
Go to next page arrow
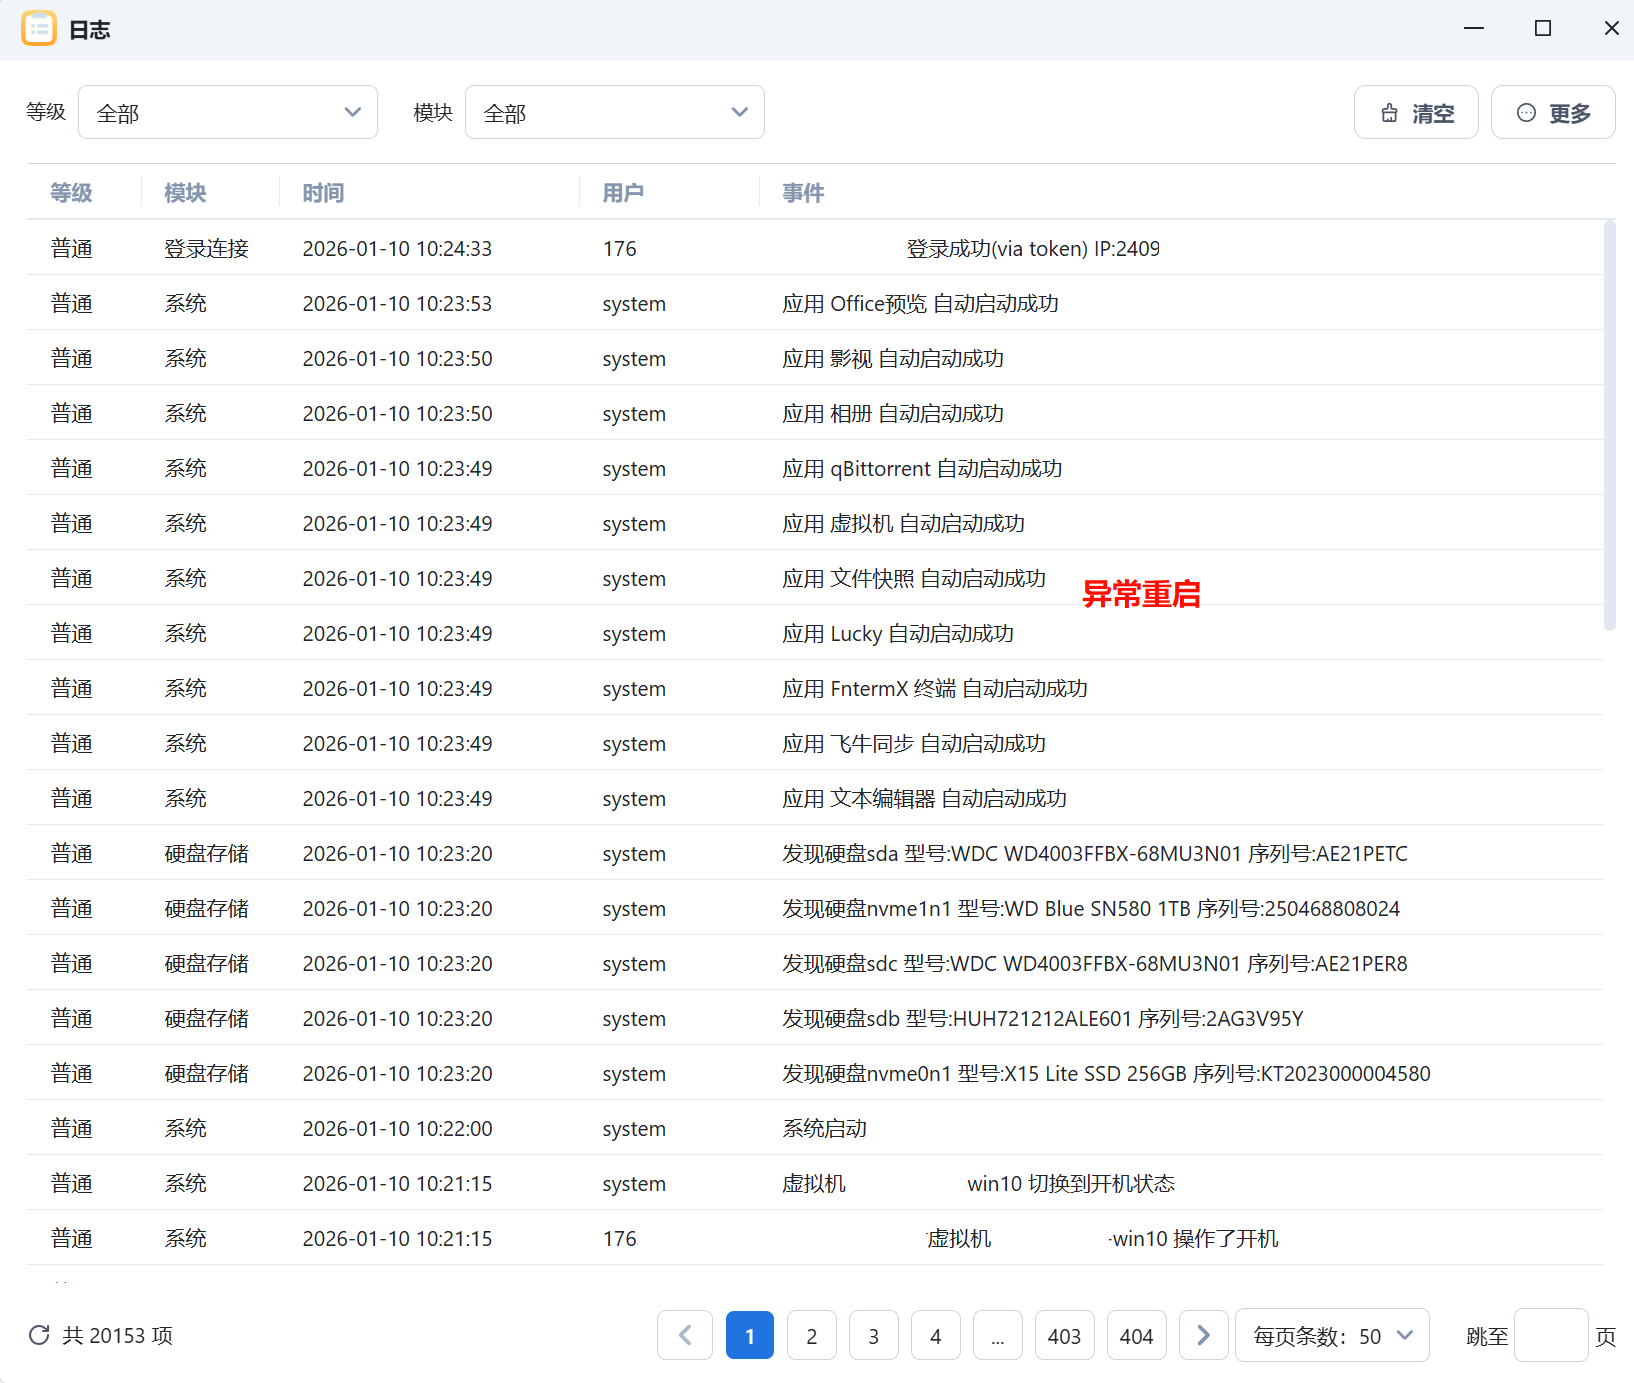(1204, 1335)
